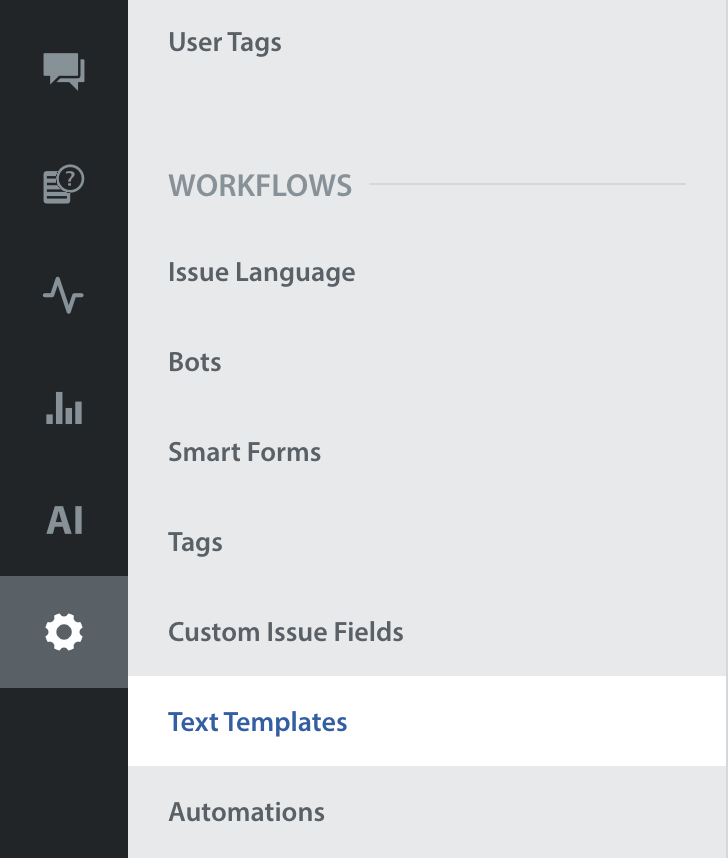Click empty dark sidebar area below gear
Screen dimensions: 728x858
[64, 770]
